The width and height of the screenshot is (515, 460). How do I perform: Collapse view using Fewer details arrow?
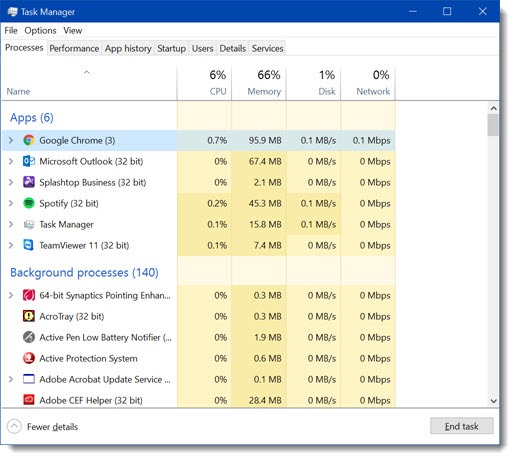pos(14,426)
